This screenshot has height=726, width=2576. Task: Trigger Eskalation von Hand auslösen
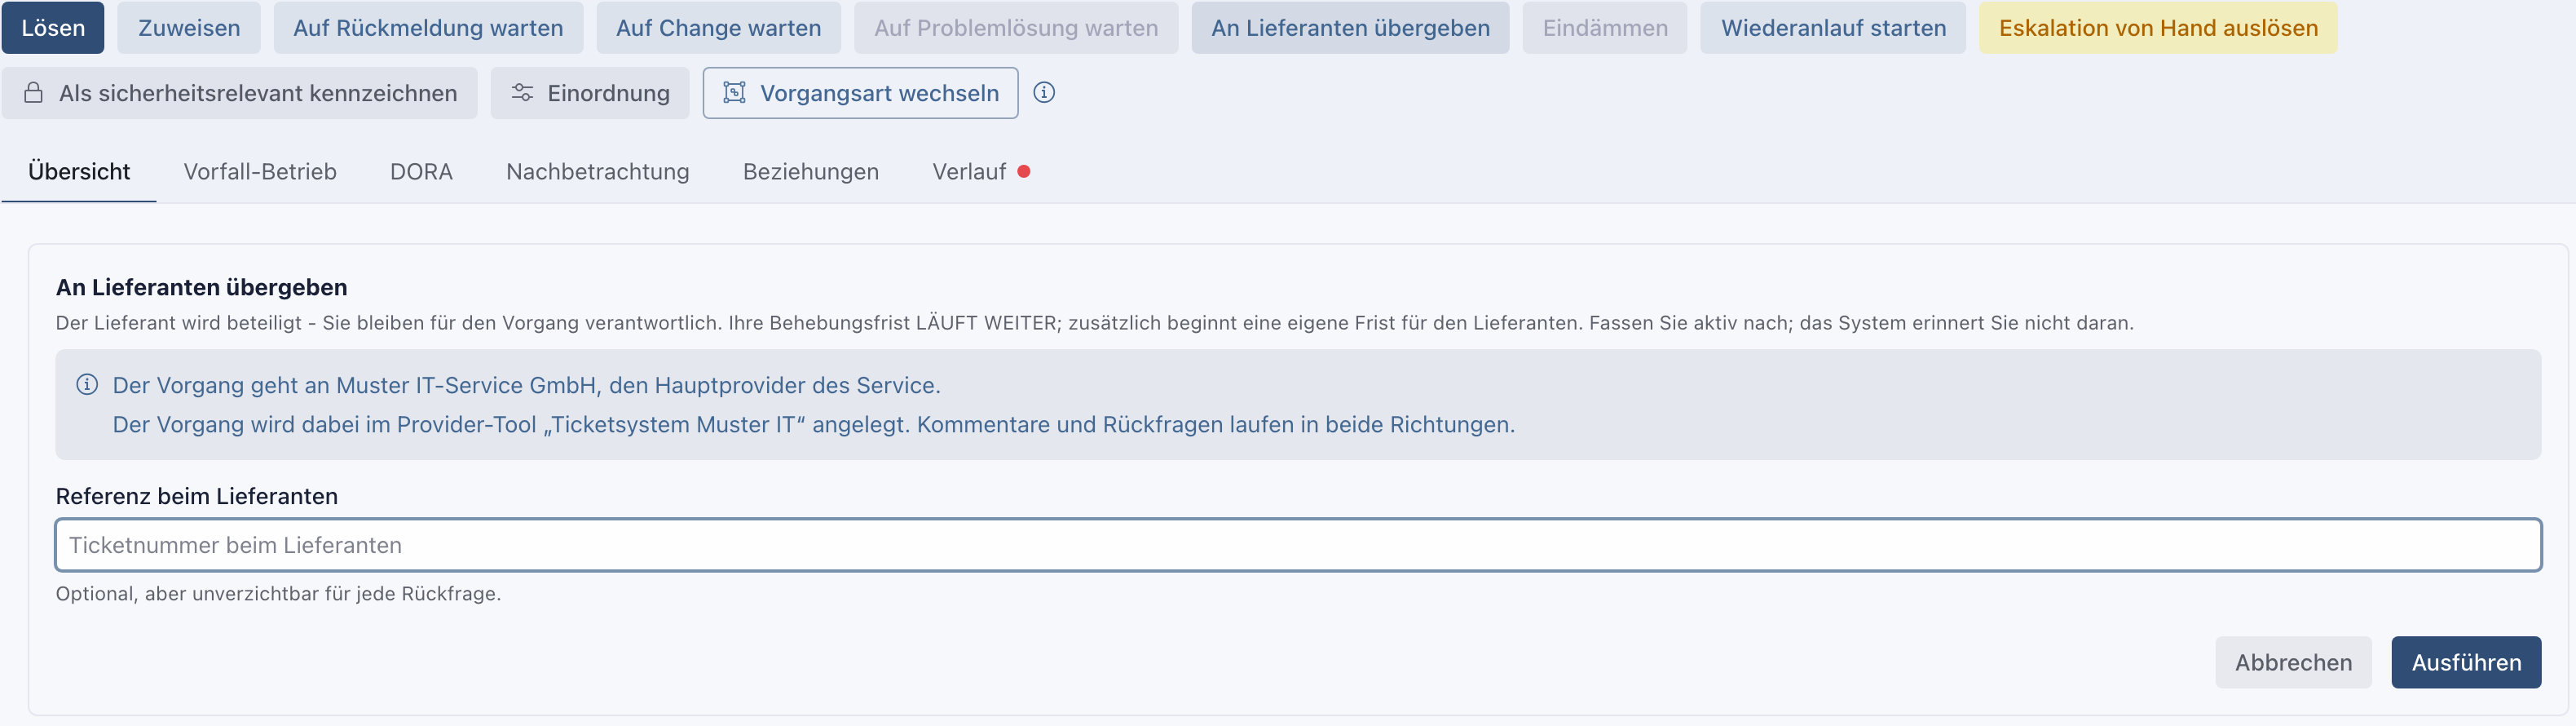click(2158, 28)
